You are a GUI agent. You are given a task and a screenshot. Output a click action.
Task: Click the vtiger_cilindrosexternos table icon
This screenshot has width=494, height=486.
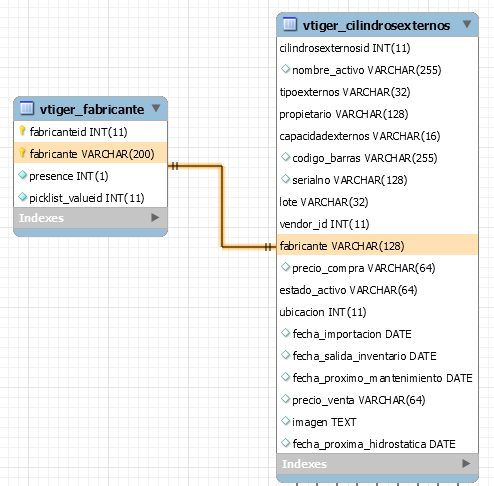(x=290, y=24)
